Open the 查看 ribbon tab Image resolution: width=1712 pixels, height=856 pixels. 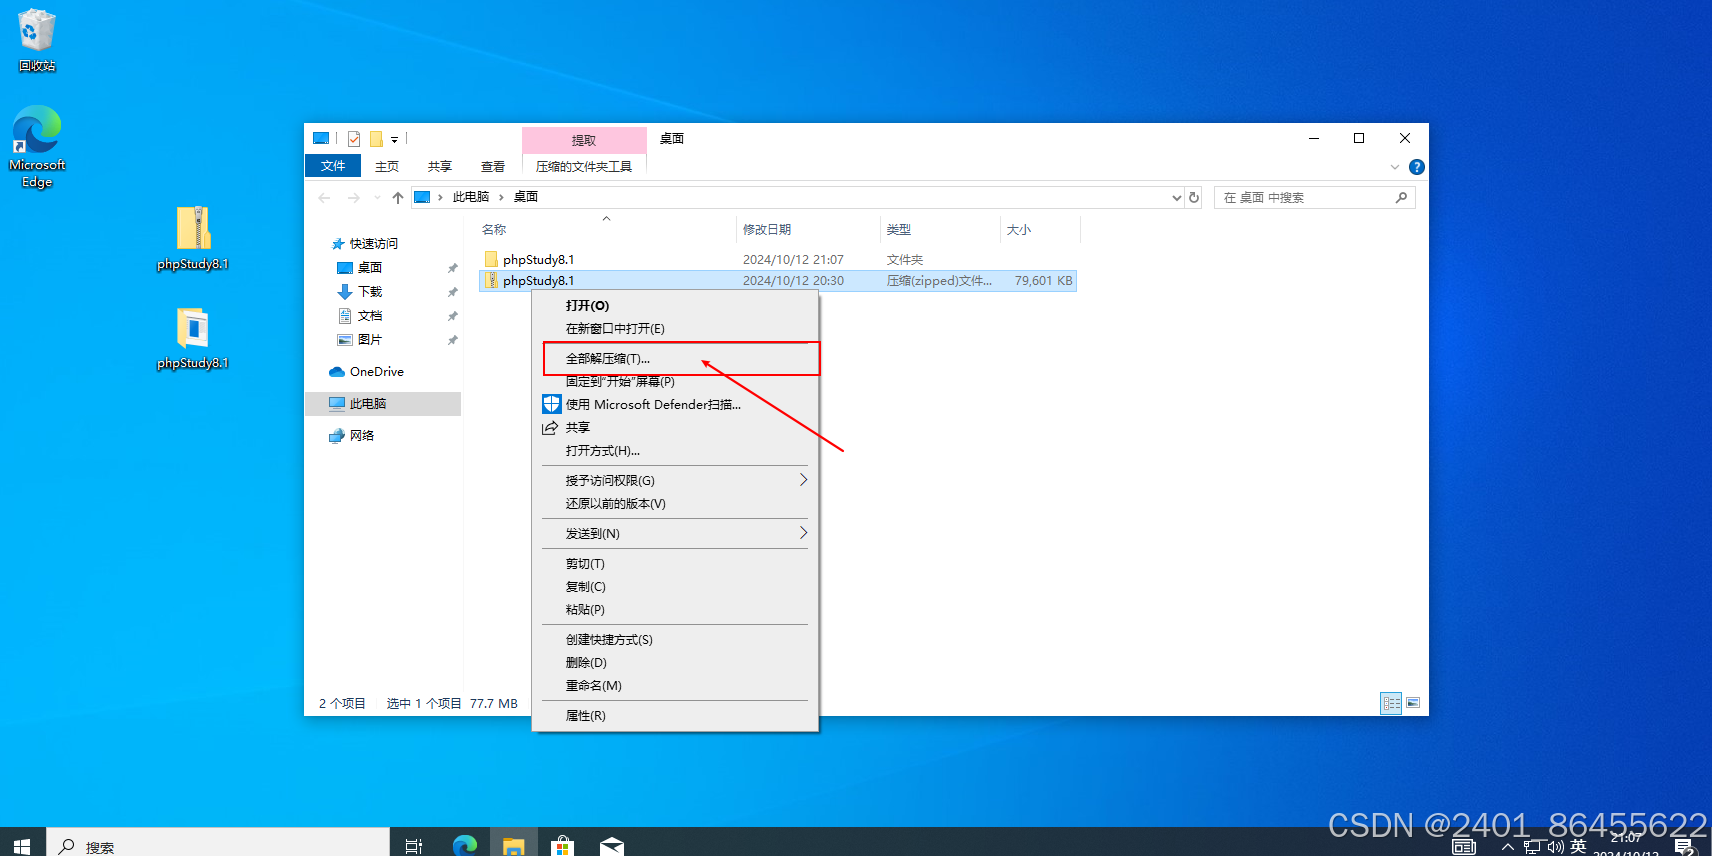point(493,166)
